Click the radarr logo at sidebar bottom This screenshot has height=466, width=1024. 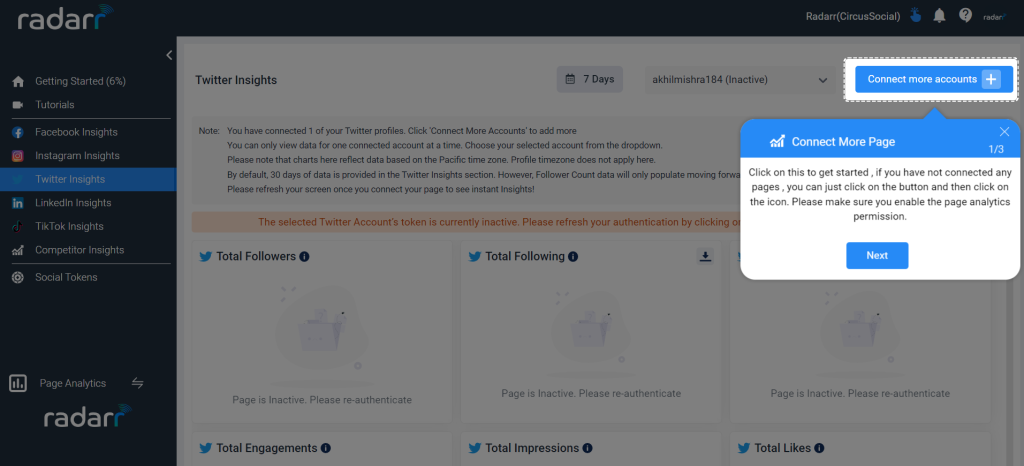pos(88,416)
